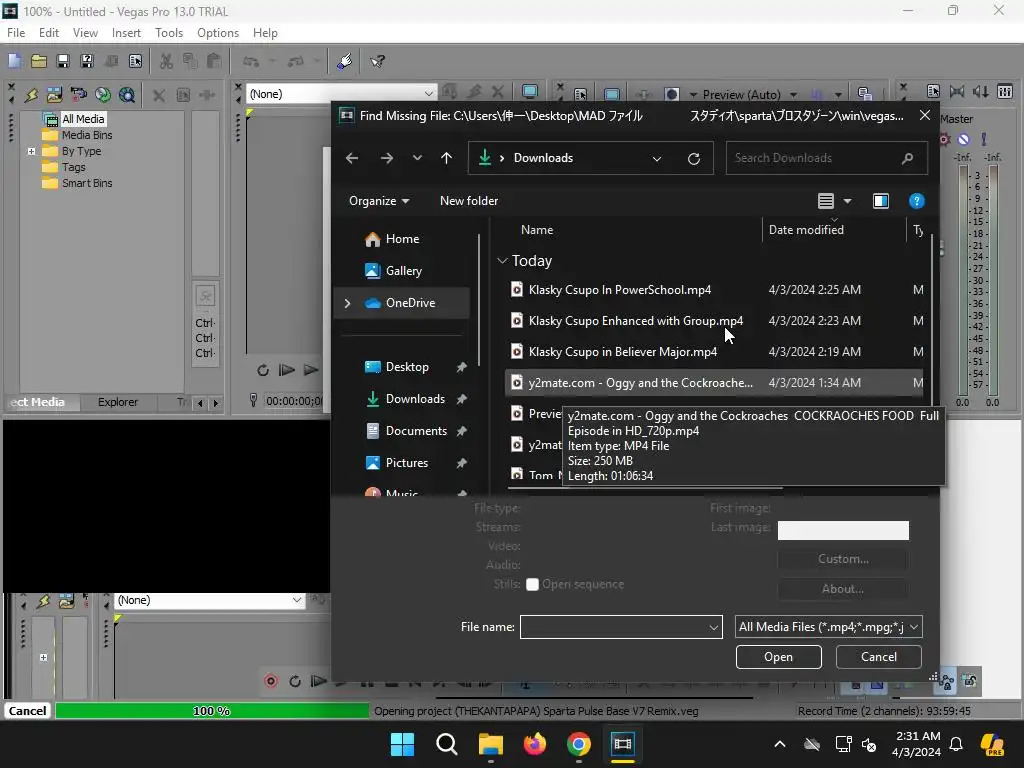The image size is (1024, 768).
Task: Expand the By Type folder in Project Media
Action: [x=31, y=152]
